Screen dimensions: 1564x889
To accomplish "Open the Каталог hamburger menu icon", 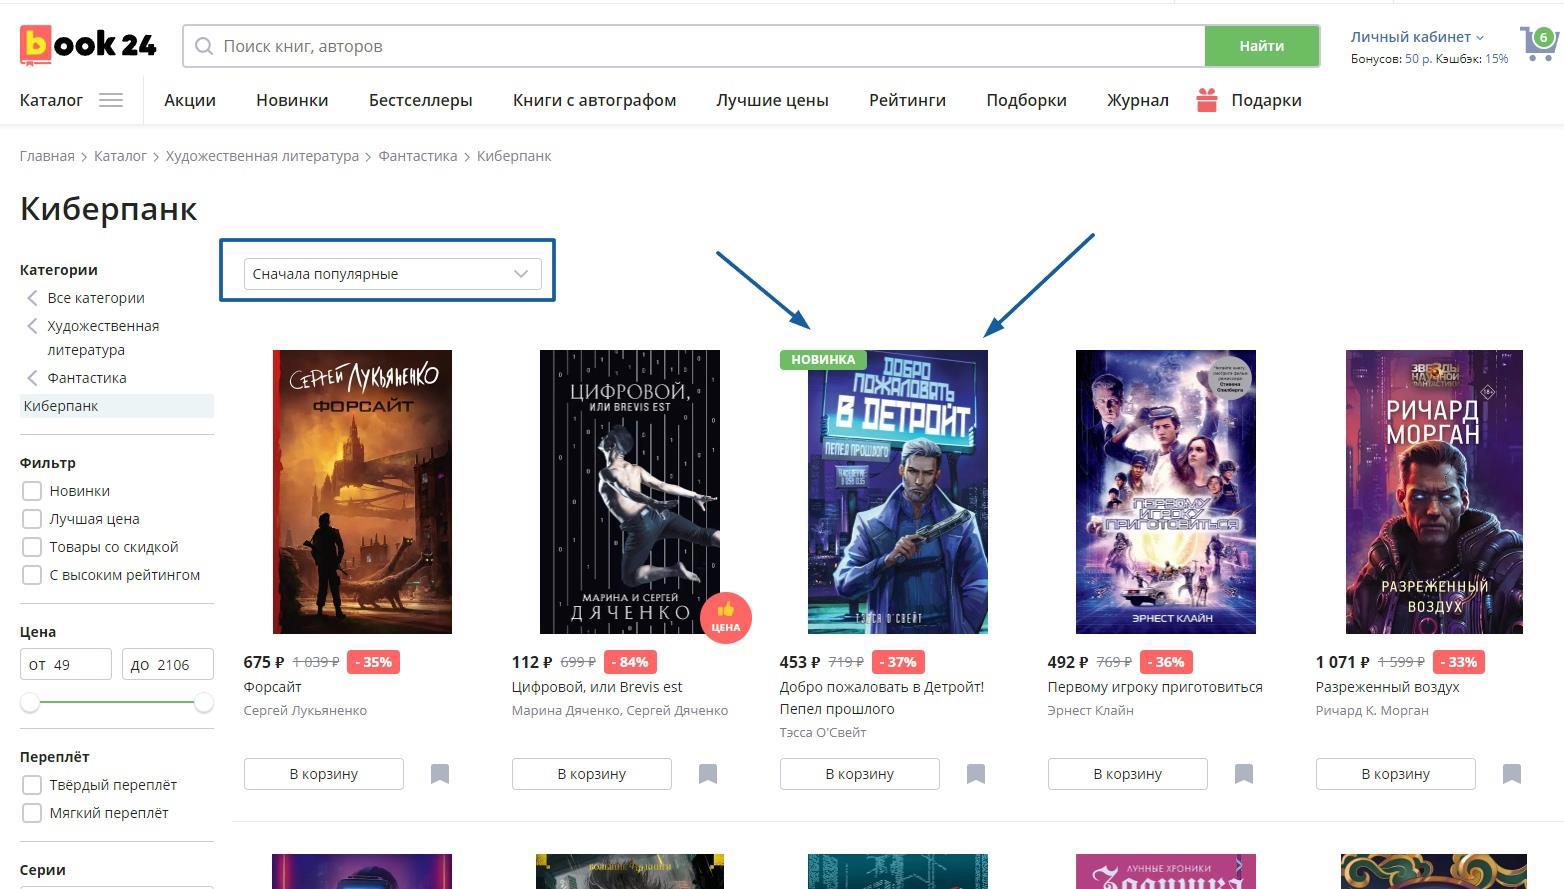I will pyautogui.click(x=111, y=100).
